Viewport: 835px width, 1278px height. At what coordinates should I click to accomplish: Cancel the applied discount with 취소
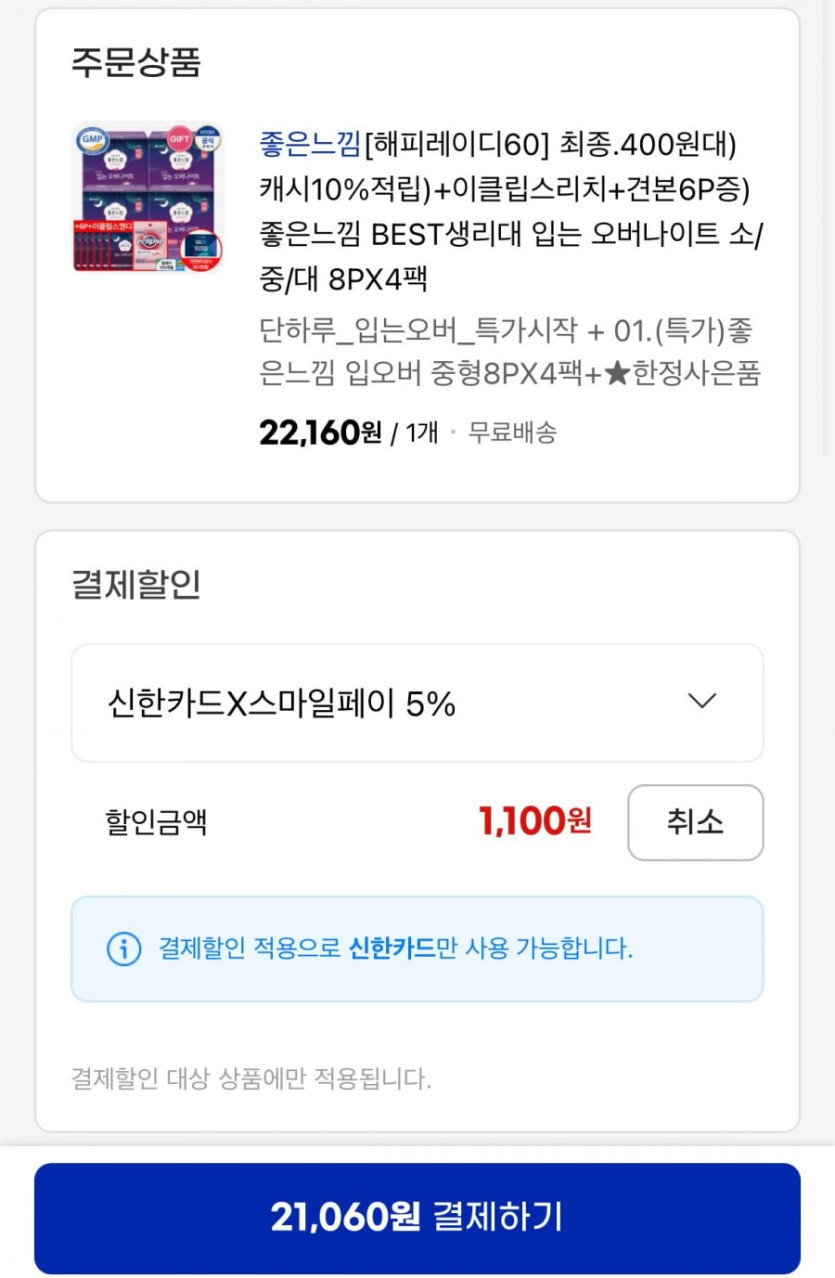point(695,823)
